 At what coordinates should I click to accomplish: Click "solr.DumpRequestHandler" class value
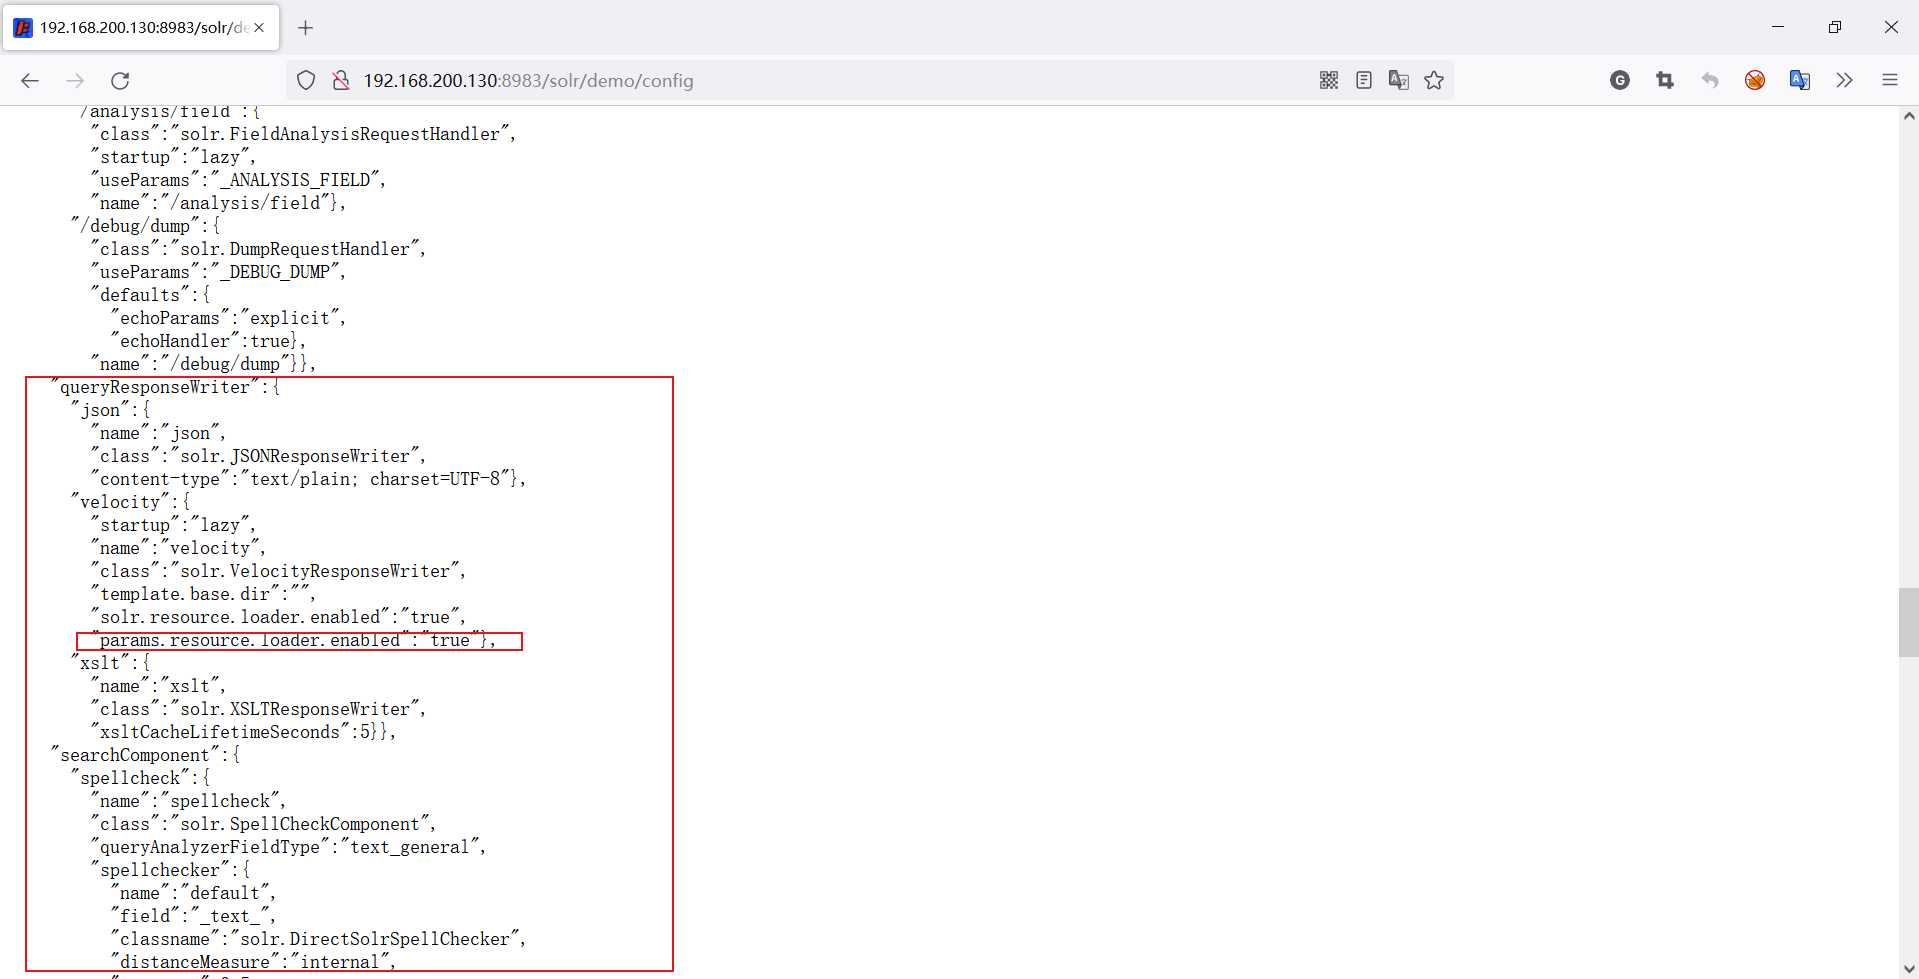[295, 249]
